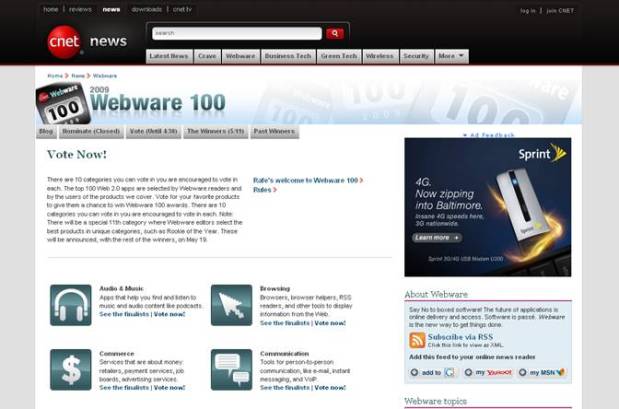Open the Security tab
This screenshot has height=409, width=619.
(416, 56)
